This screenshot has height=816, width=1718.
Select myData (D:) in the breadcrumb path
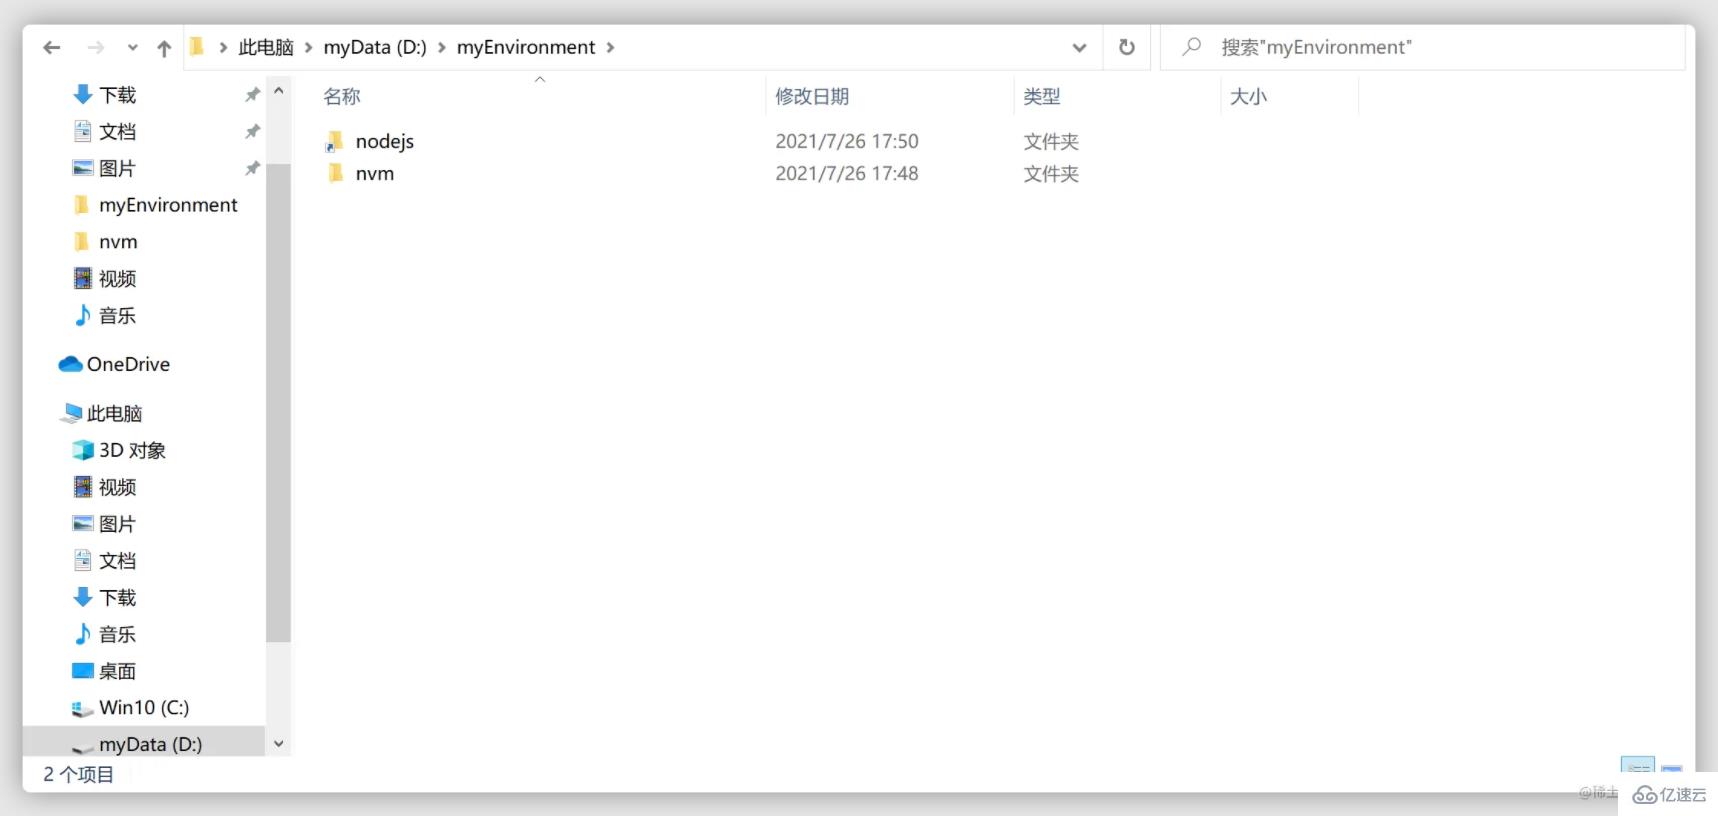[x=375, y=47]
